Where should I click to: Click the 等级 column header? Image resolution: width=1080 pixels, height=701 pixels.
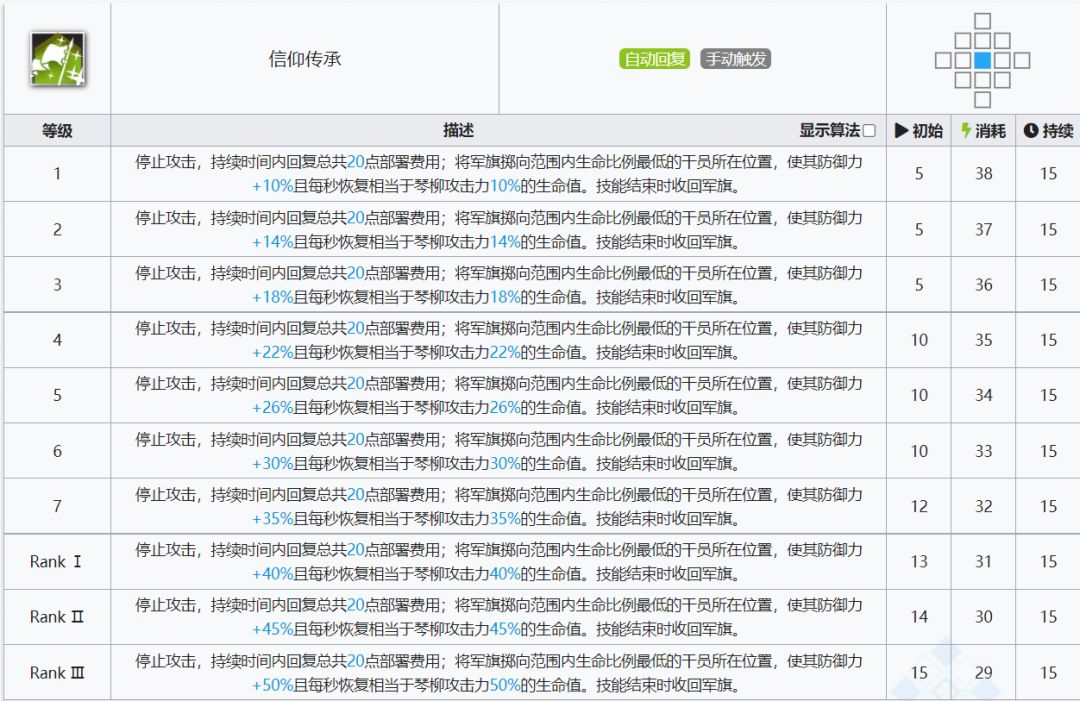[x=57, y=131]
